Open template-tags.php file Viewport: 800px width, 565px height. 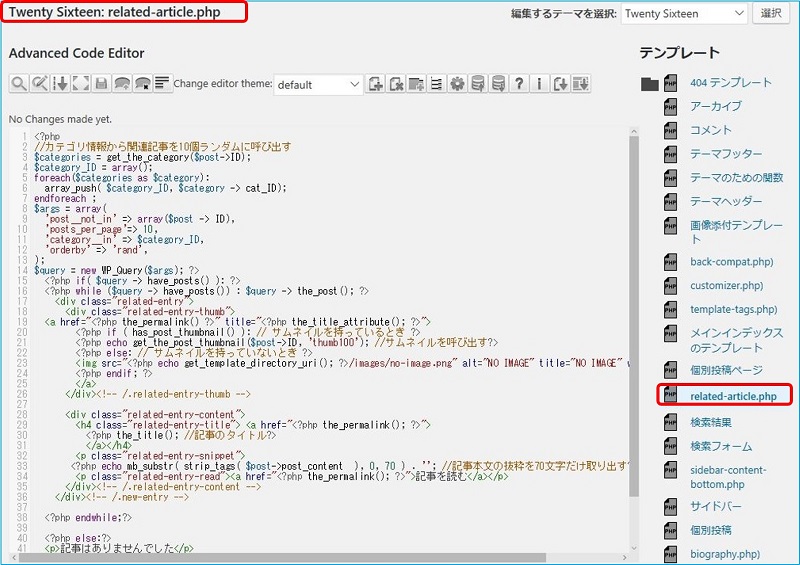(734, 309)
